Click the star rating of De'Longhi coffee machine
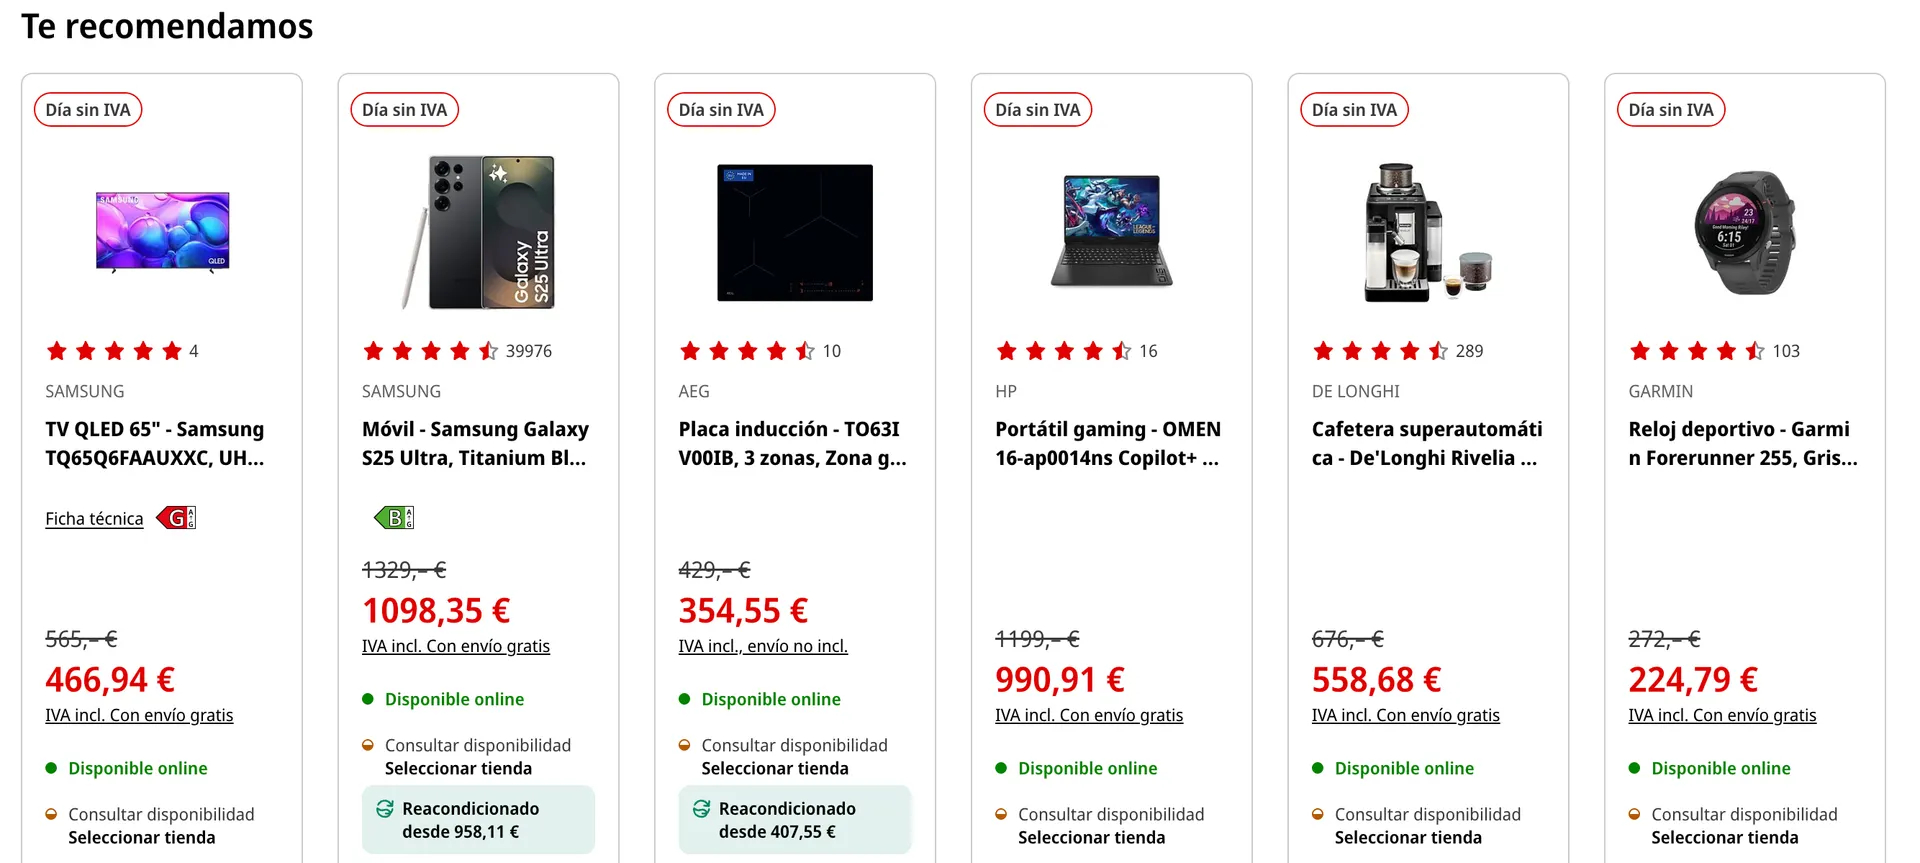 click(x=1380, y=351)
